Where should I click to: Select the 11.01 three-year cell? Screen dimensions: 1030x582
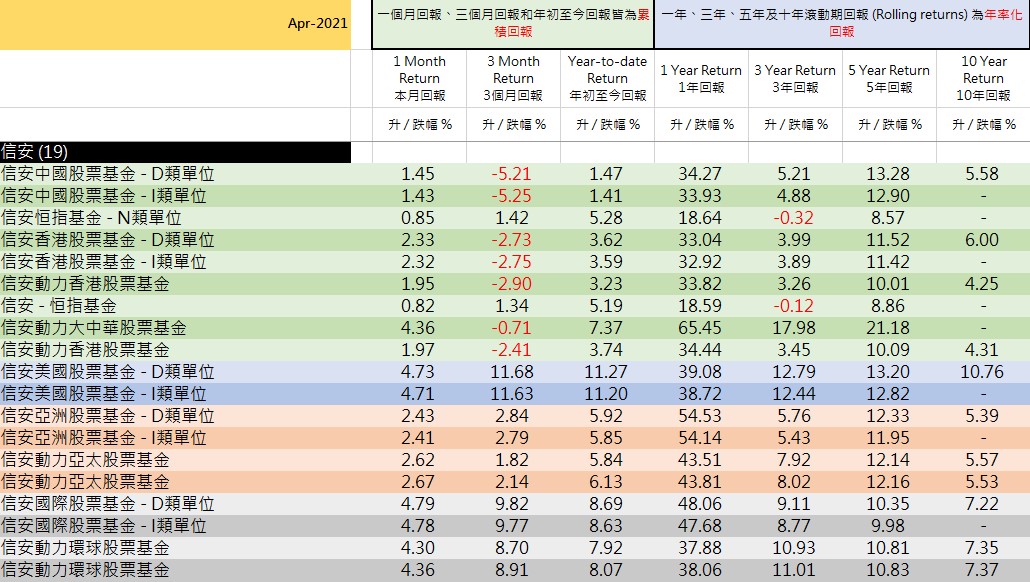794,570
